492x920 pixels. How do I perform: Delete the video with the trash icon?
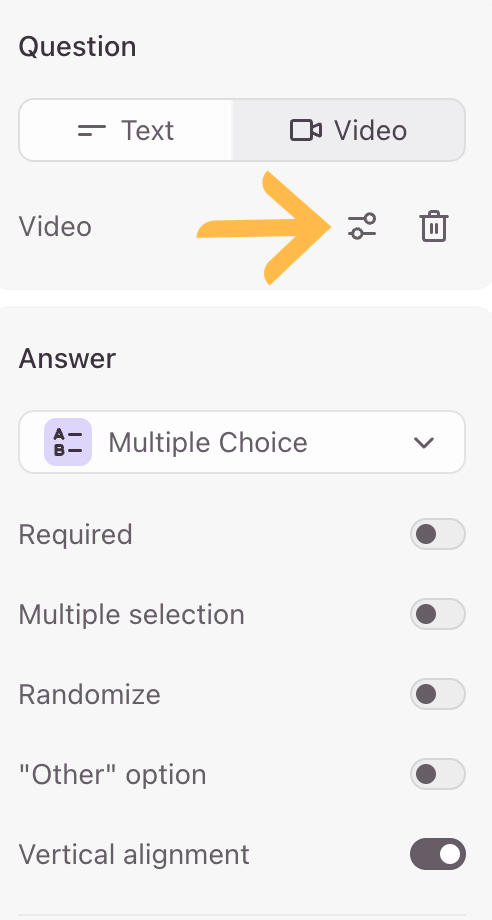tap(434, 226)
